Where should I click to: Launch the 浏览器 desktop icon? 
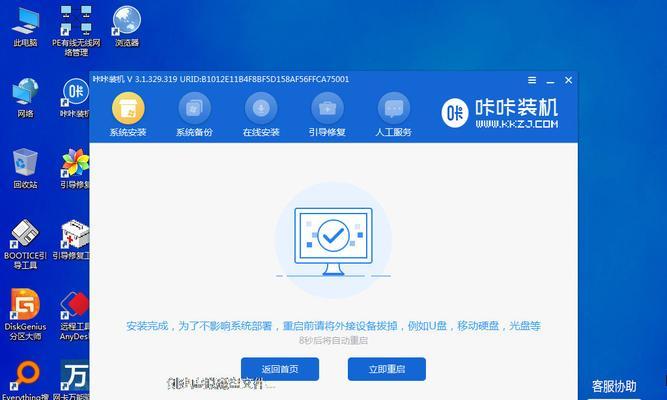127,26
